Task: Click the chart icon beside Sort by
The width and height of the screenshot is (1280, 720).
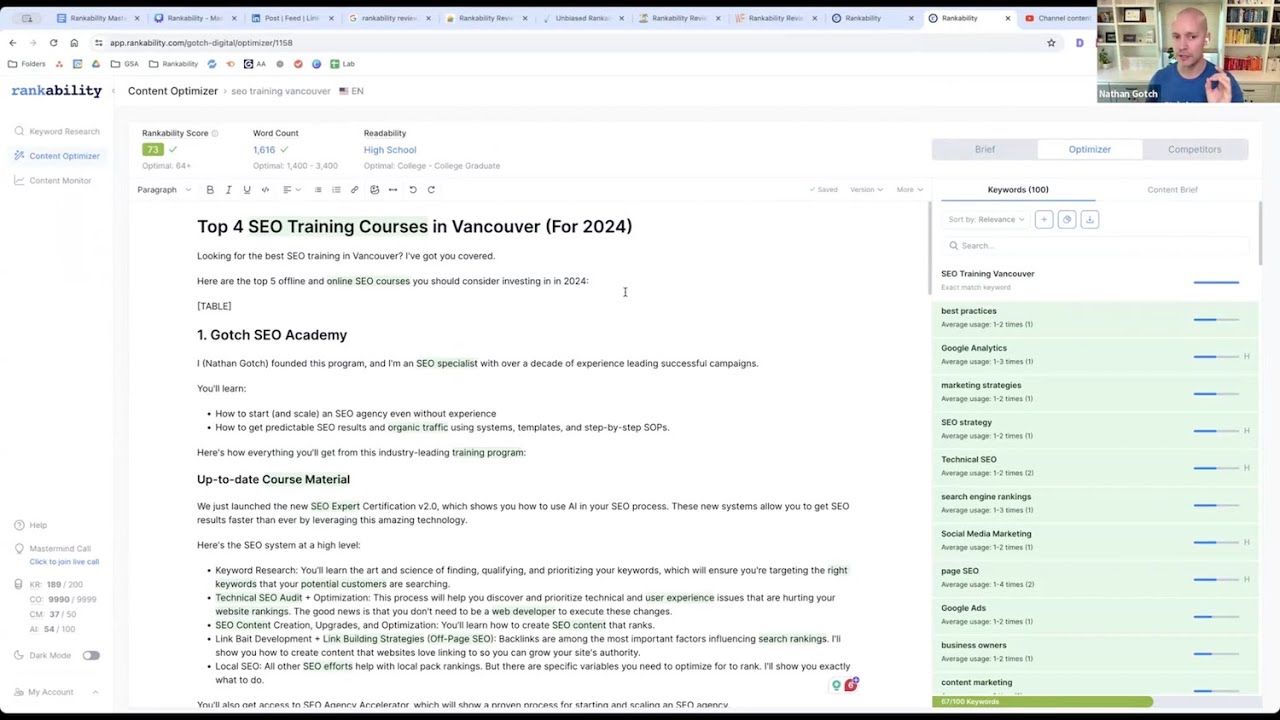Action: pyautogui.click(x=1067, y=219)
